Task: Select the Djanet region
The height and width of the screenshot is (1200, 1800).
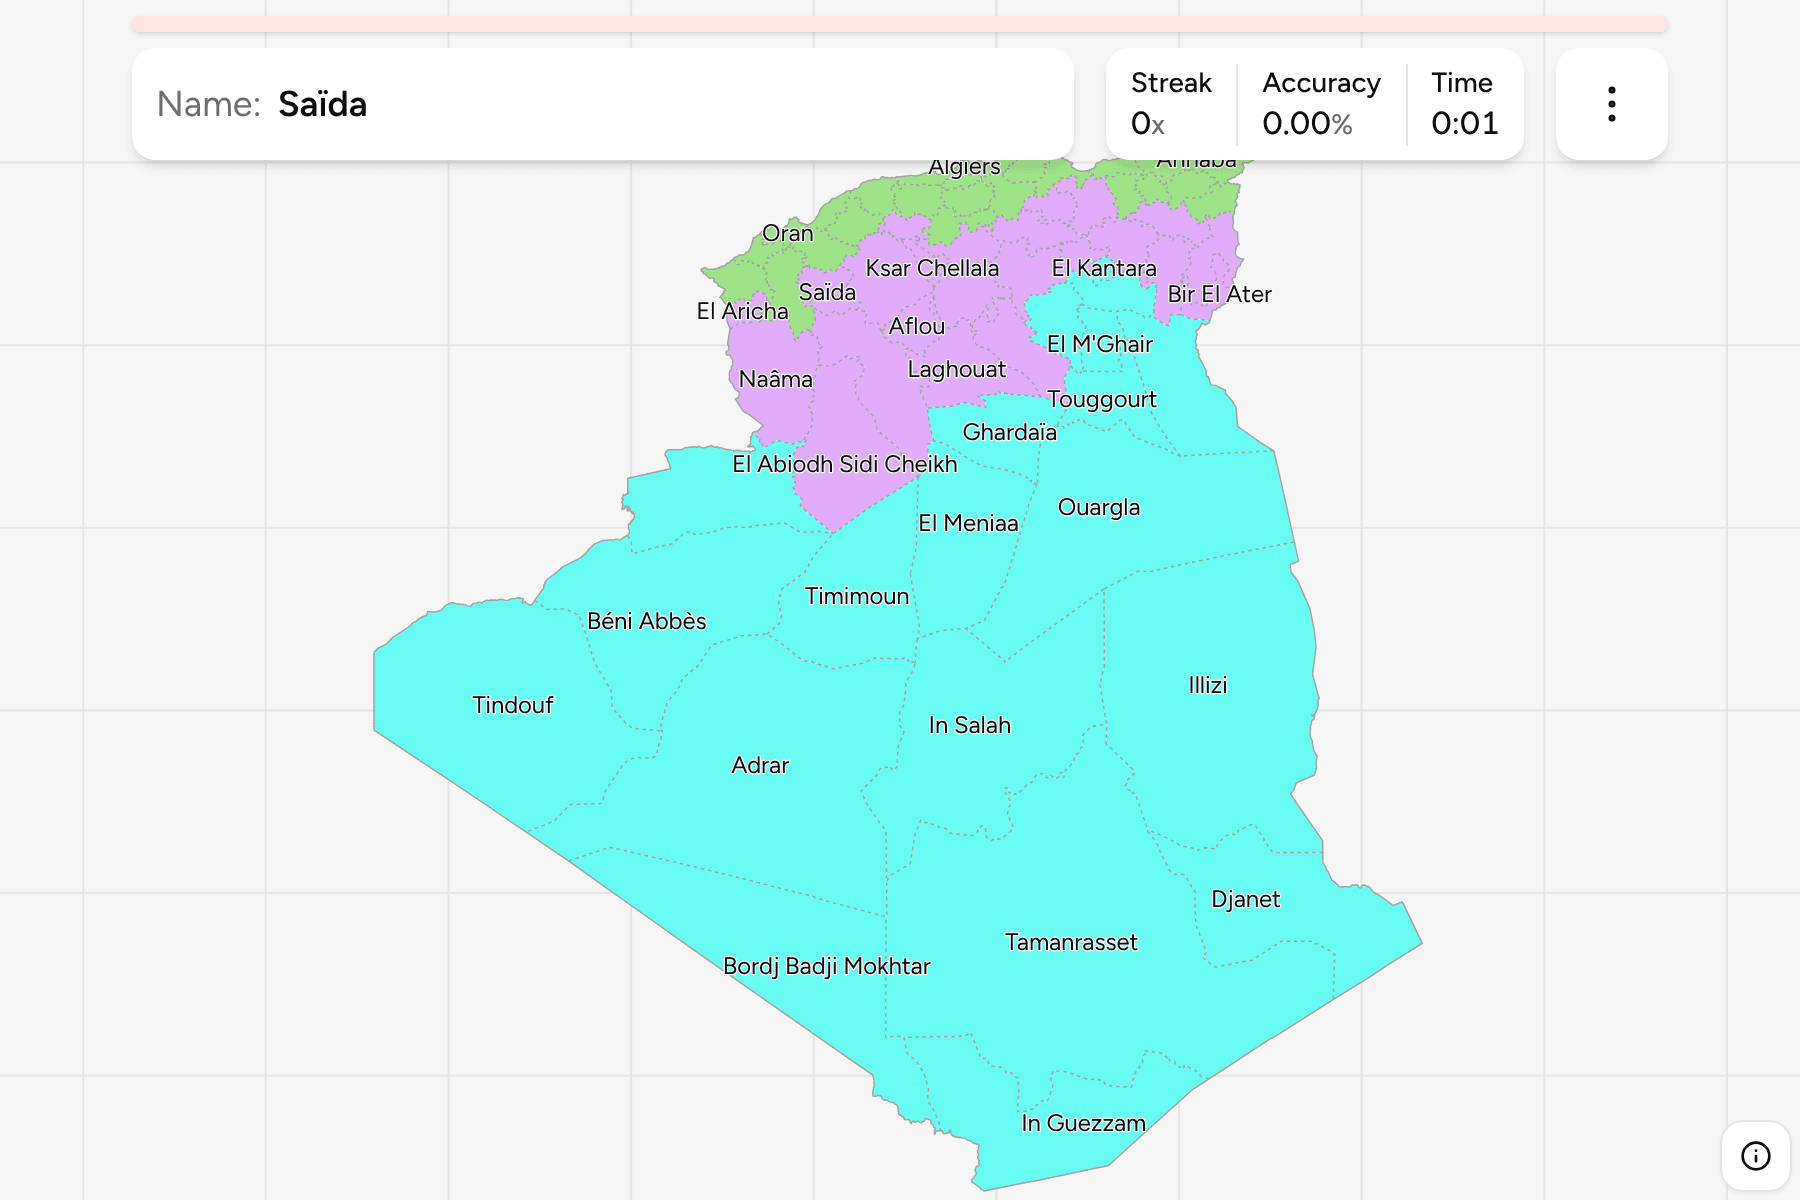Action: tap(1245, 899)
